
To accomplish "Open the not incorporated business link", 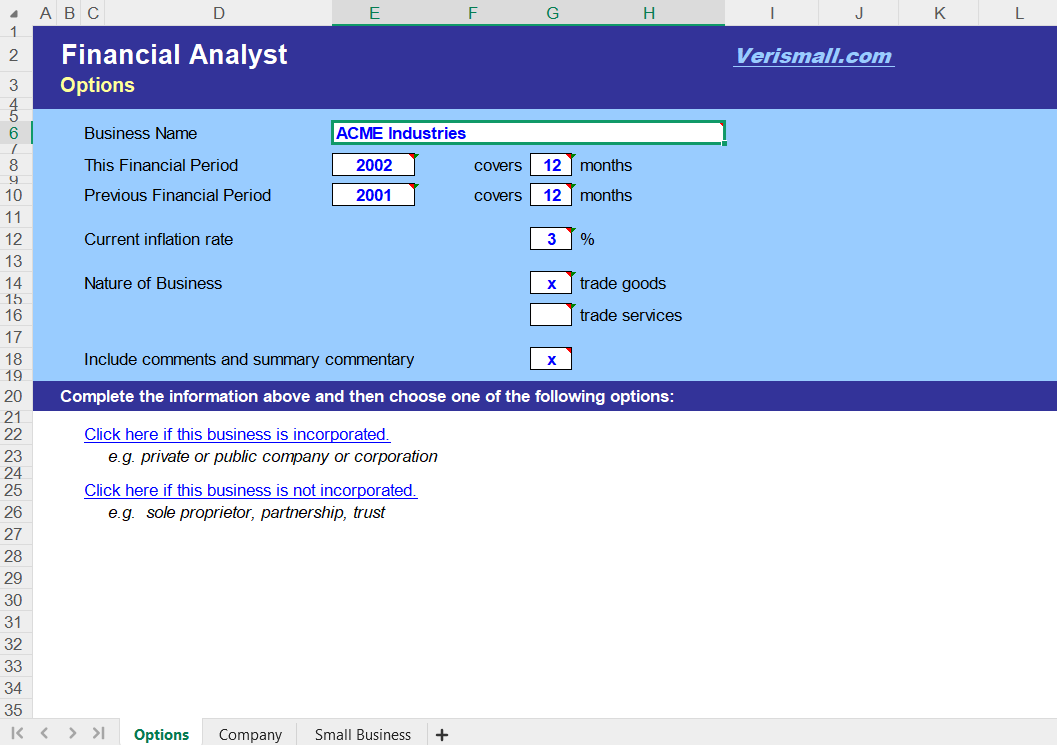I will pyautogui.click(x=250, y=490).
